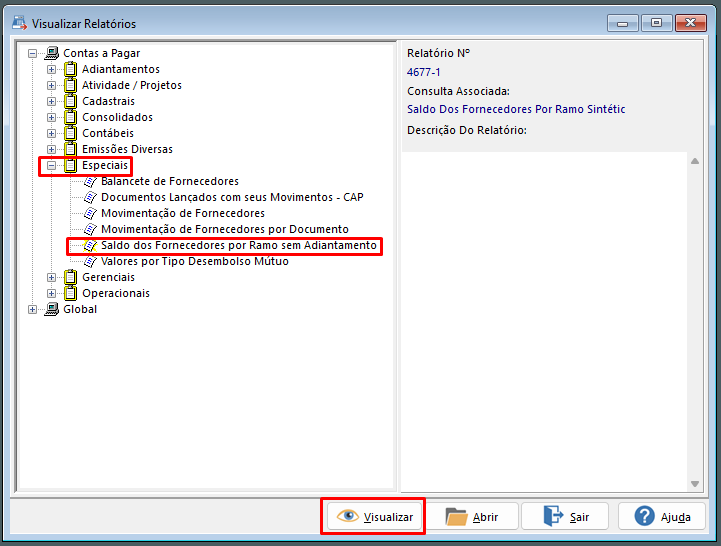Click the Sair button
721x546 pixels.
565,517
